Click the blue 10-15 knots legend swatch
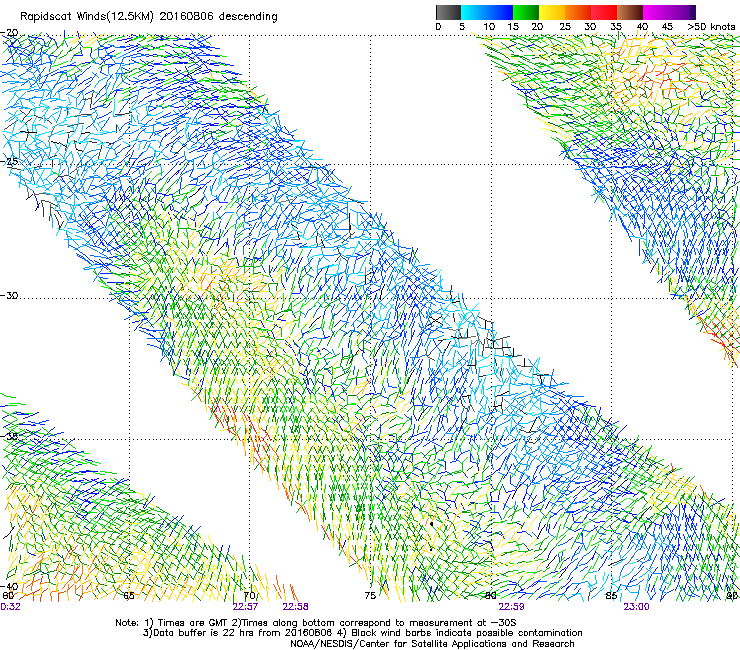 (x=500, y=12)
